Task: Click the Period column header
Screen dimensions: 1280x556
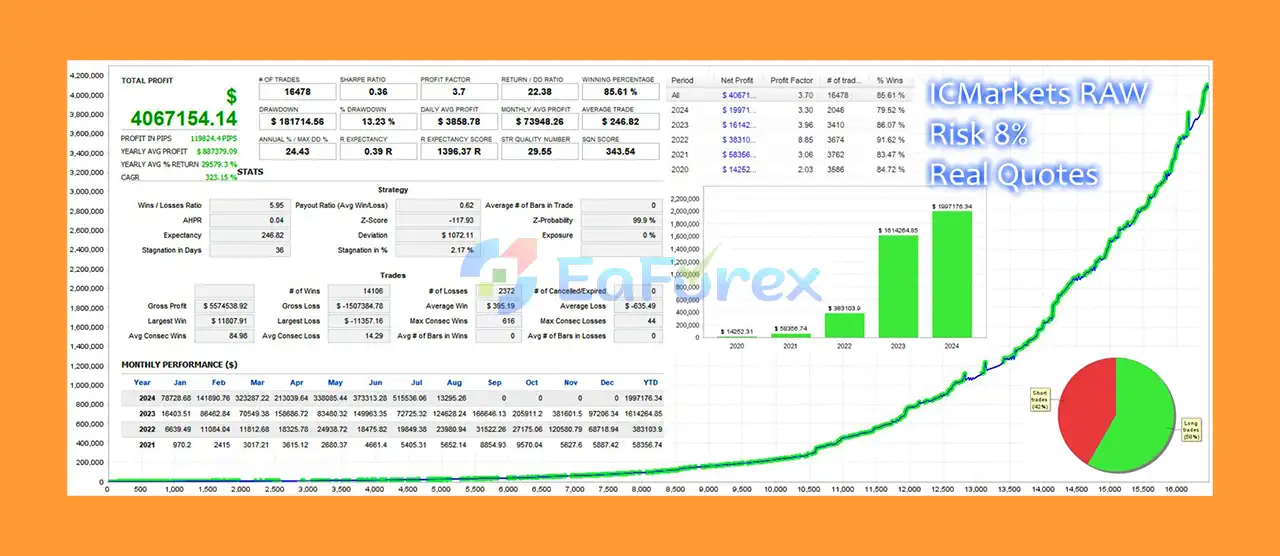Action: click(682, 80)
